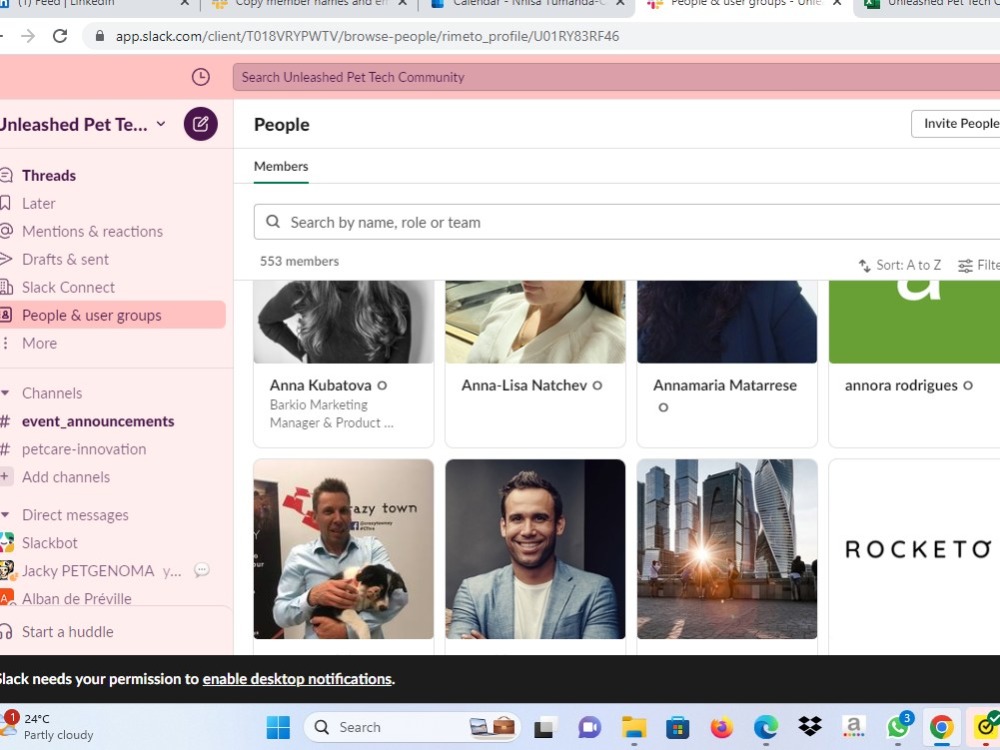1000x750 pixels.
Task: Open the history clock icon beside search
Action: (x=199, y=76)
